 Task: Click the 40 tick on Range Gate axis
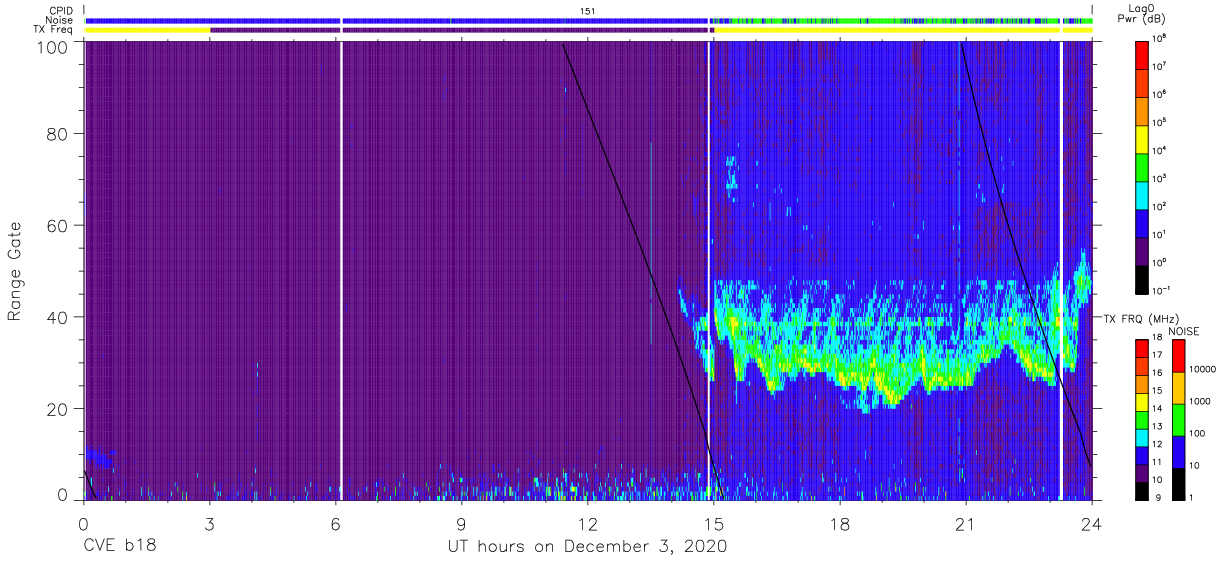(x=58, y=317)
